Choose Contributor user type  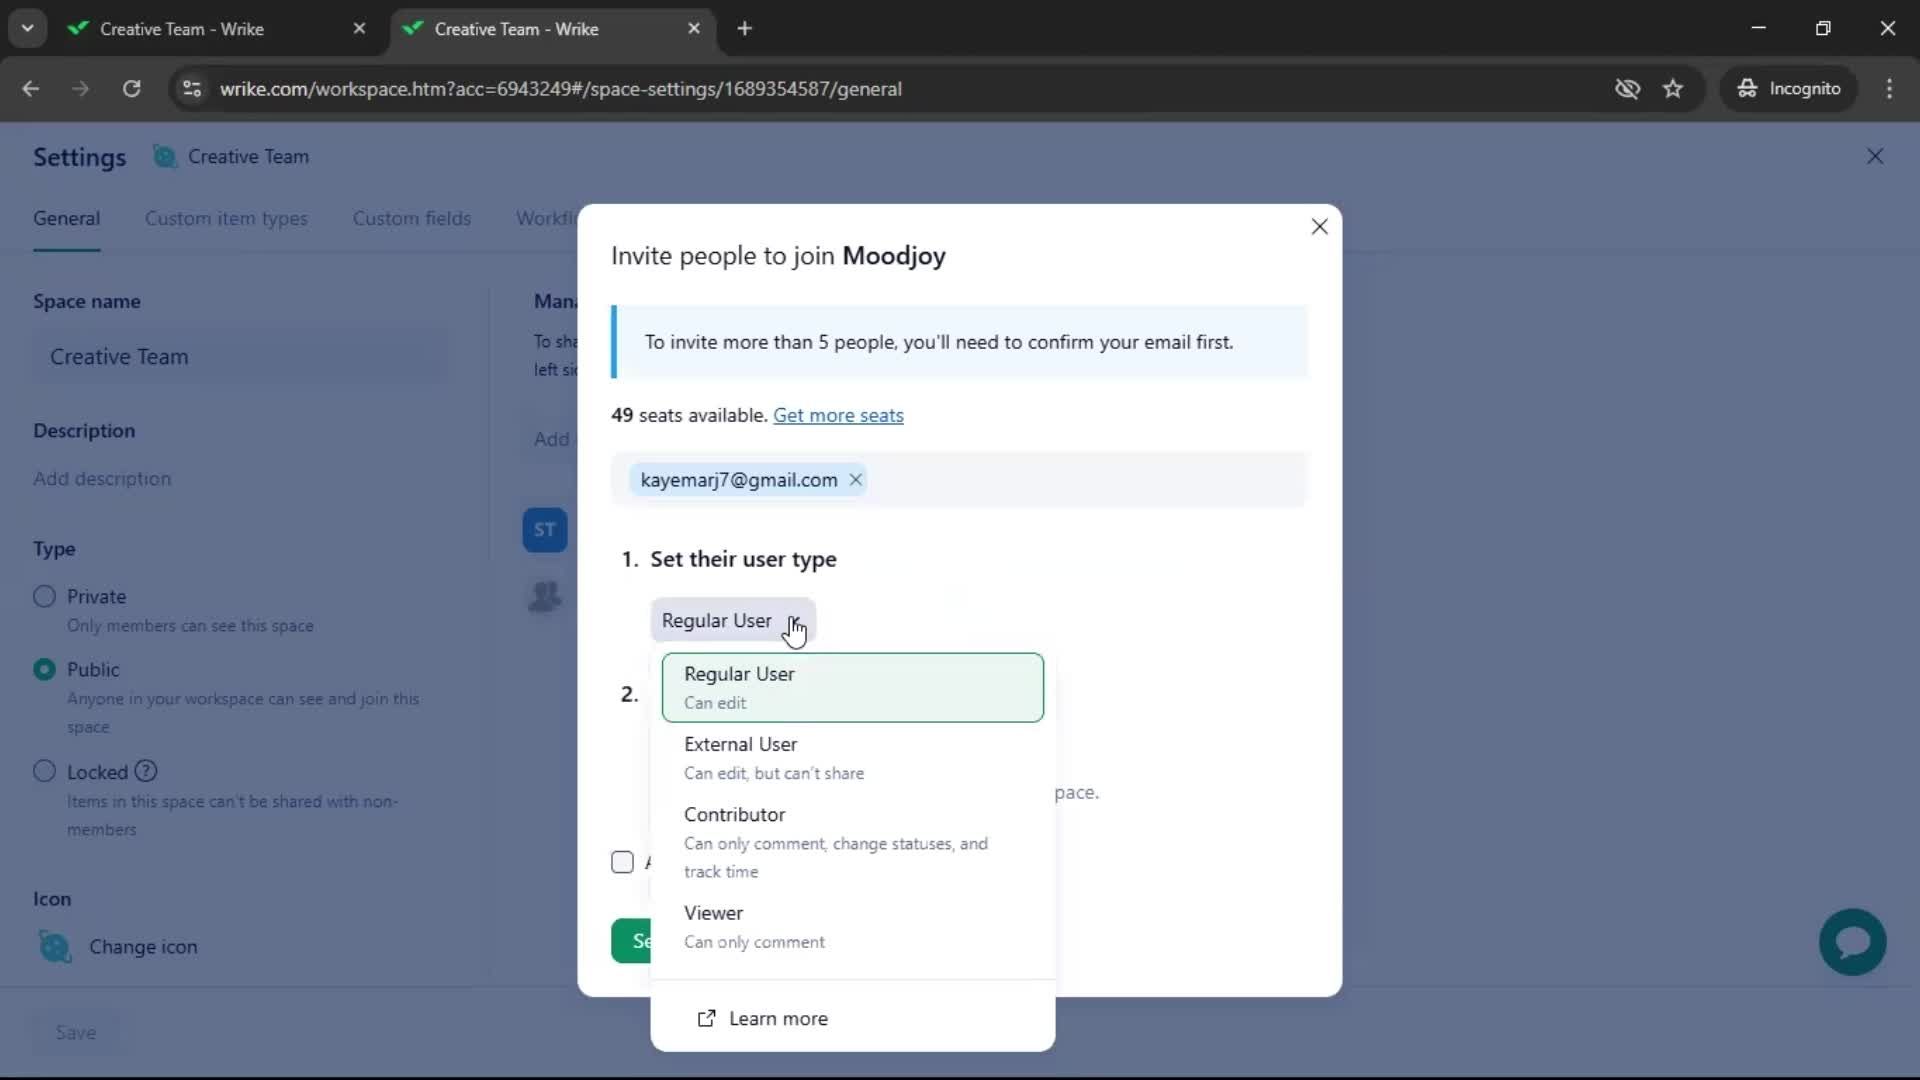(853, 842)
